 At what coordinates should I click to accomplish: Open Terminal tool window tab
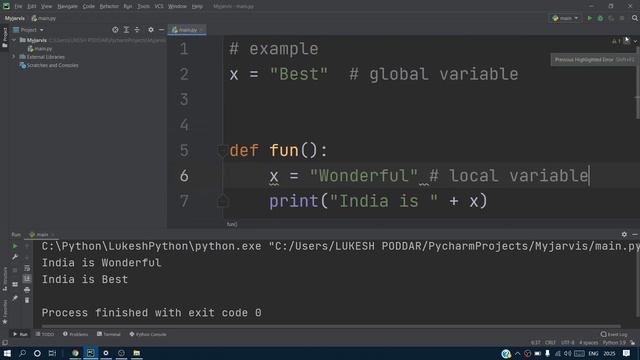coord(109,334)
